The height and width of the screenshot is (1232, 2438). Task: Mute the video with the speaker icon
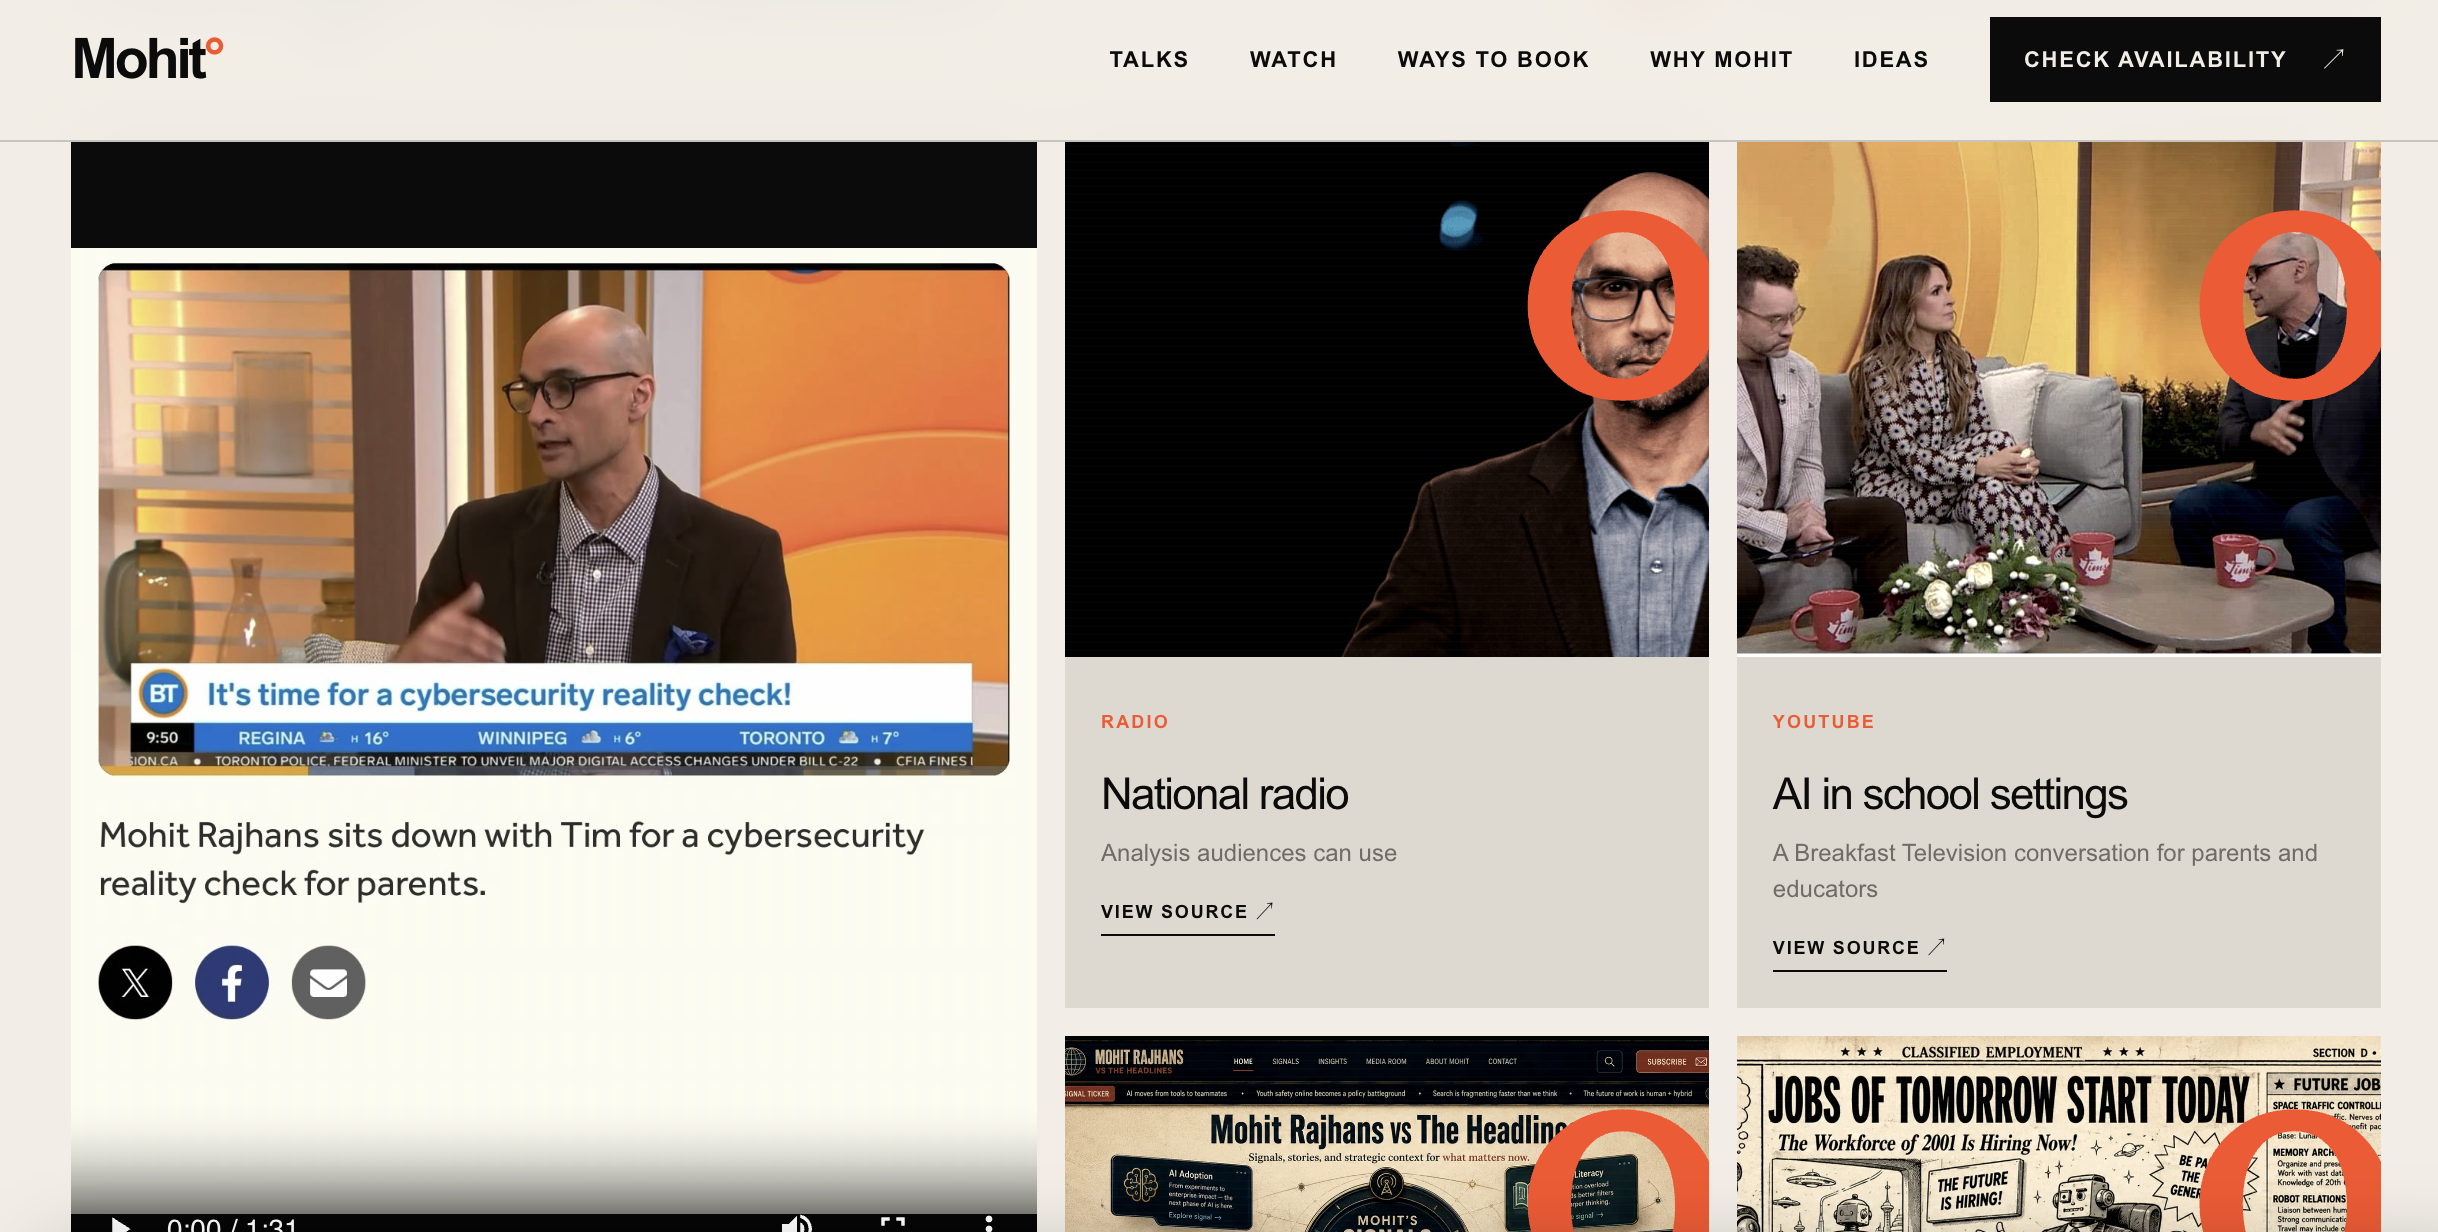point(796,1224)
